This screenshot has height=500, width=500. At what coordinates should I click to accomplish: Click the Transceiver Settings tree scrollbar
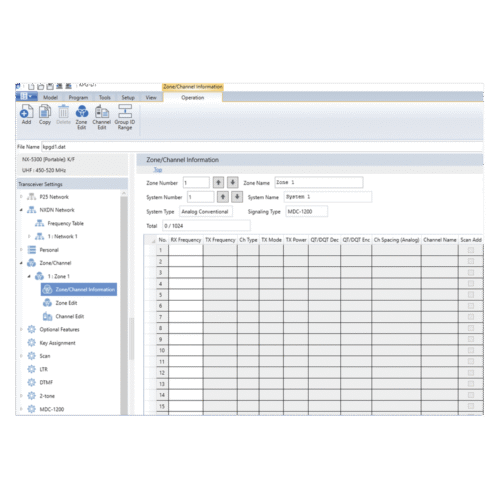[x=124, y=302]
